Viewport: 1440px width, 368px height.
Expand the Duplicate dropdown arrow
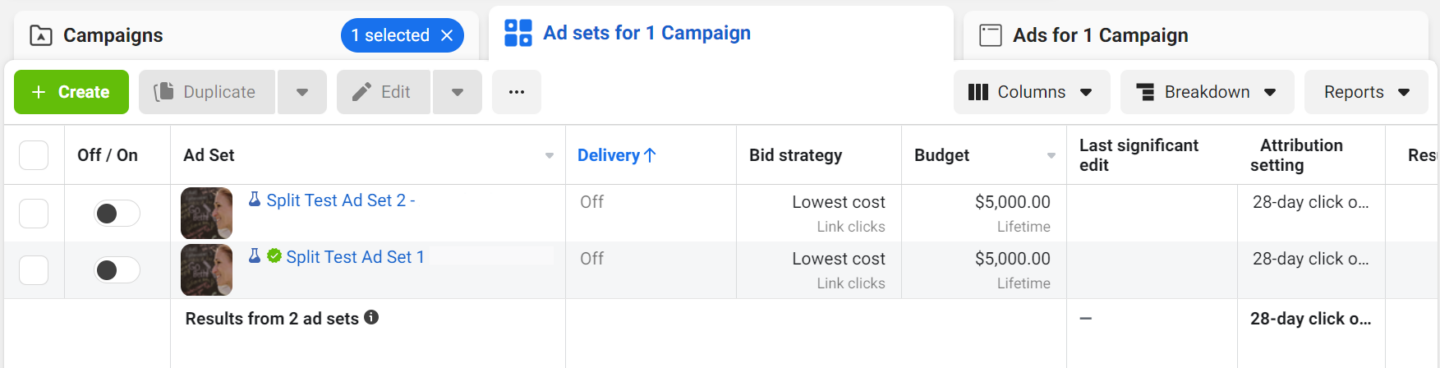pyautogui.click(x=302, y=92)
